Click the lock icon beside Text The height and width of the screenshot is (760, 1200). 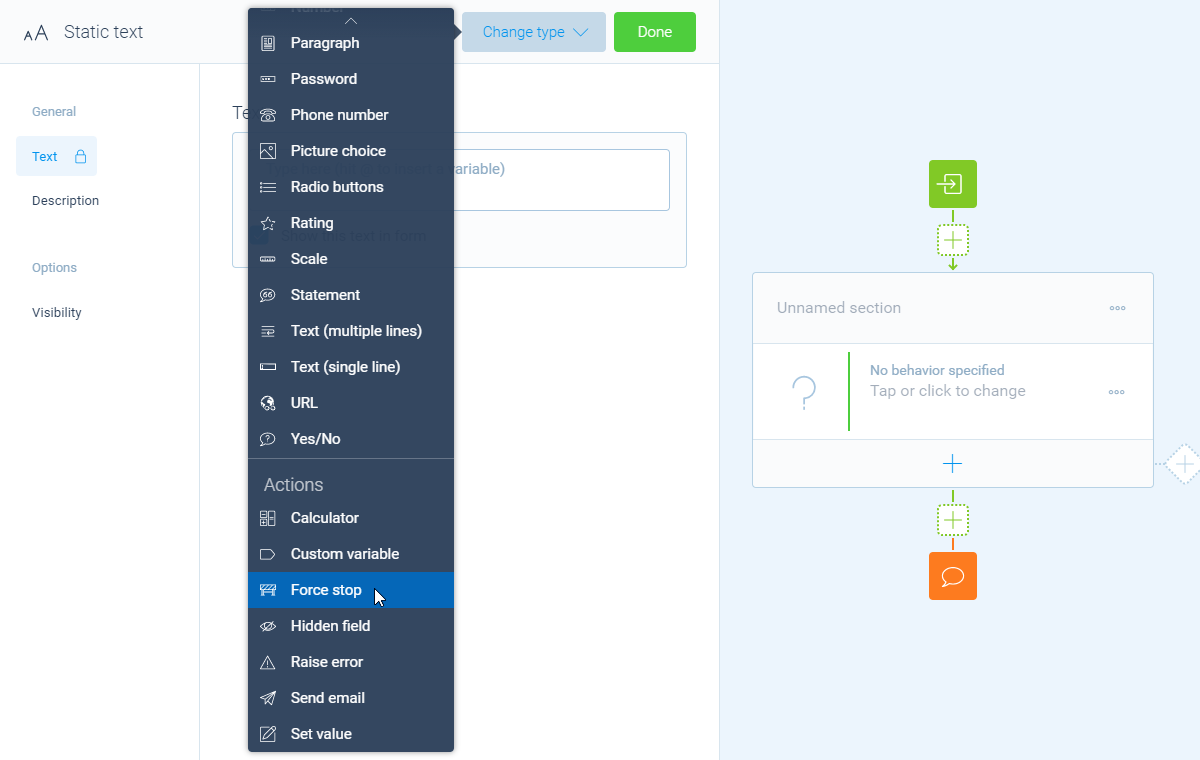point(80,156)
